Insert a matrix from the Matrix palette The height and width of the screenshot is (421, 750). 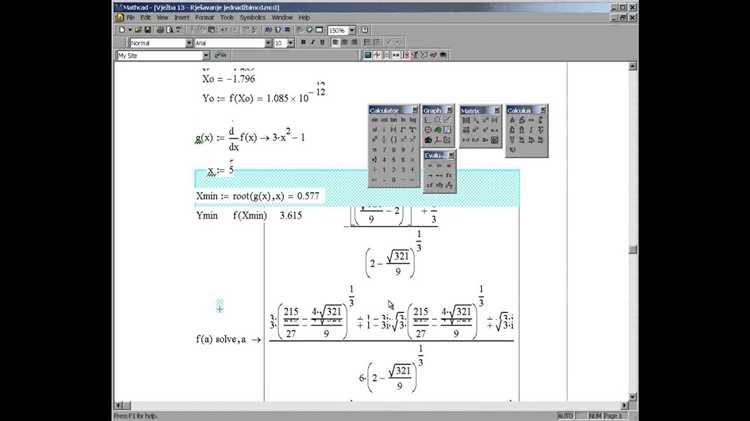(x=466, y=120)
